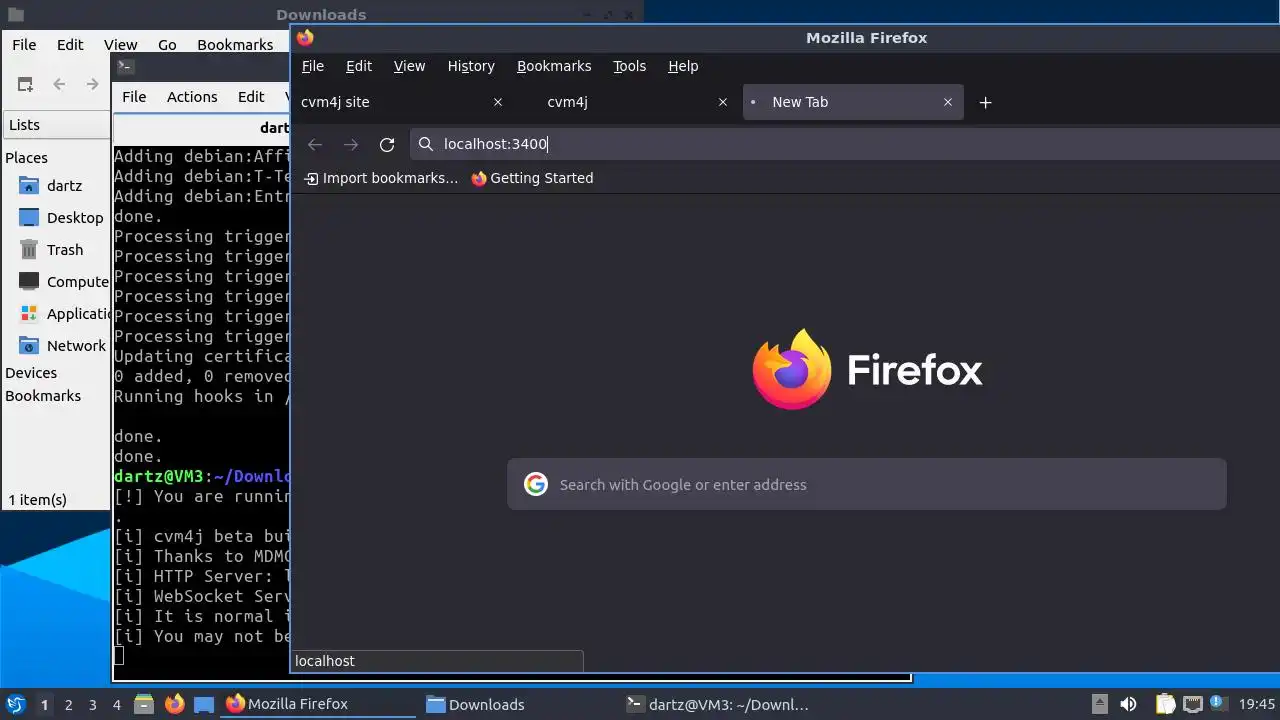Click the network icon in system tray
This screenshot has width=1280, height=720.
[x=1192, y=704]
